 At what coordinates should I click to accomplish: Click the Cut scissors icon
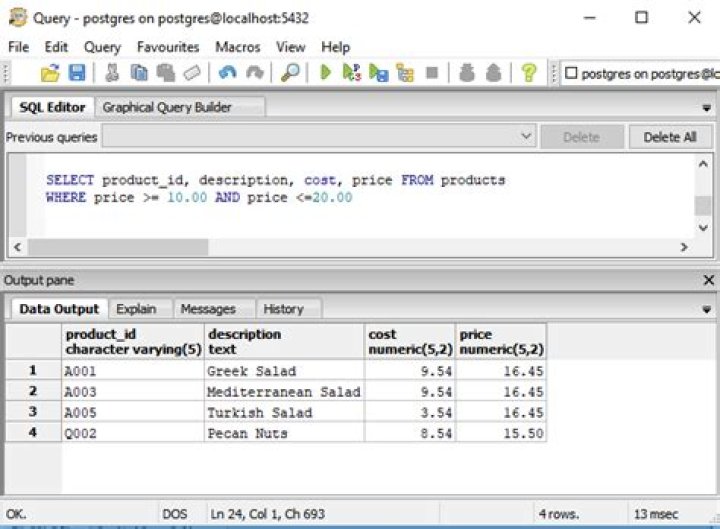pos(112,73)
